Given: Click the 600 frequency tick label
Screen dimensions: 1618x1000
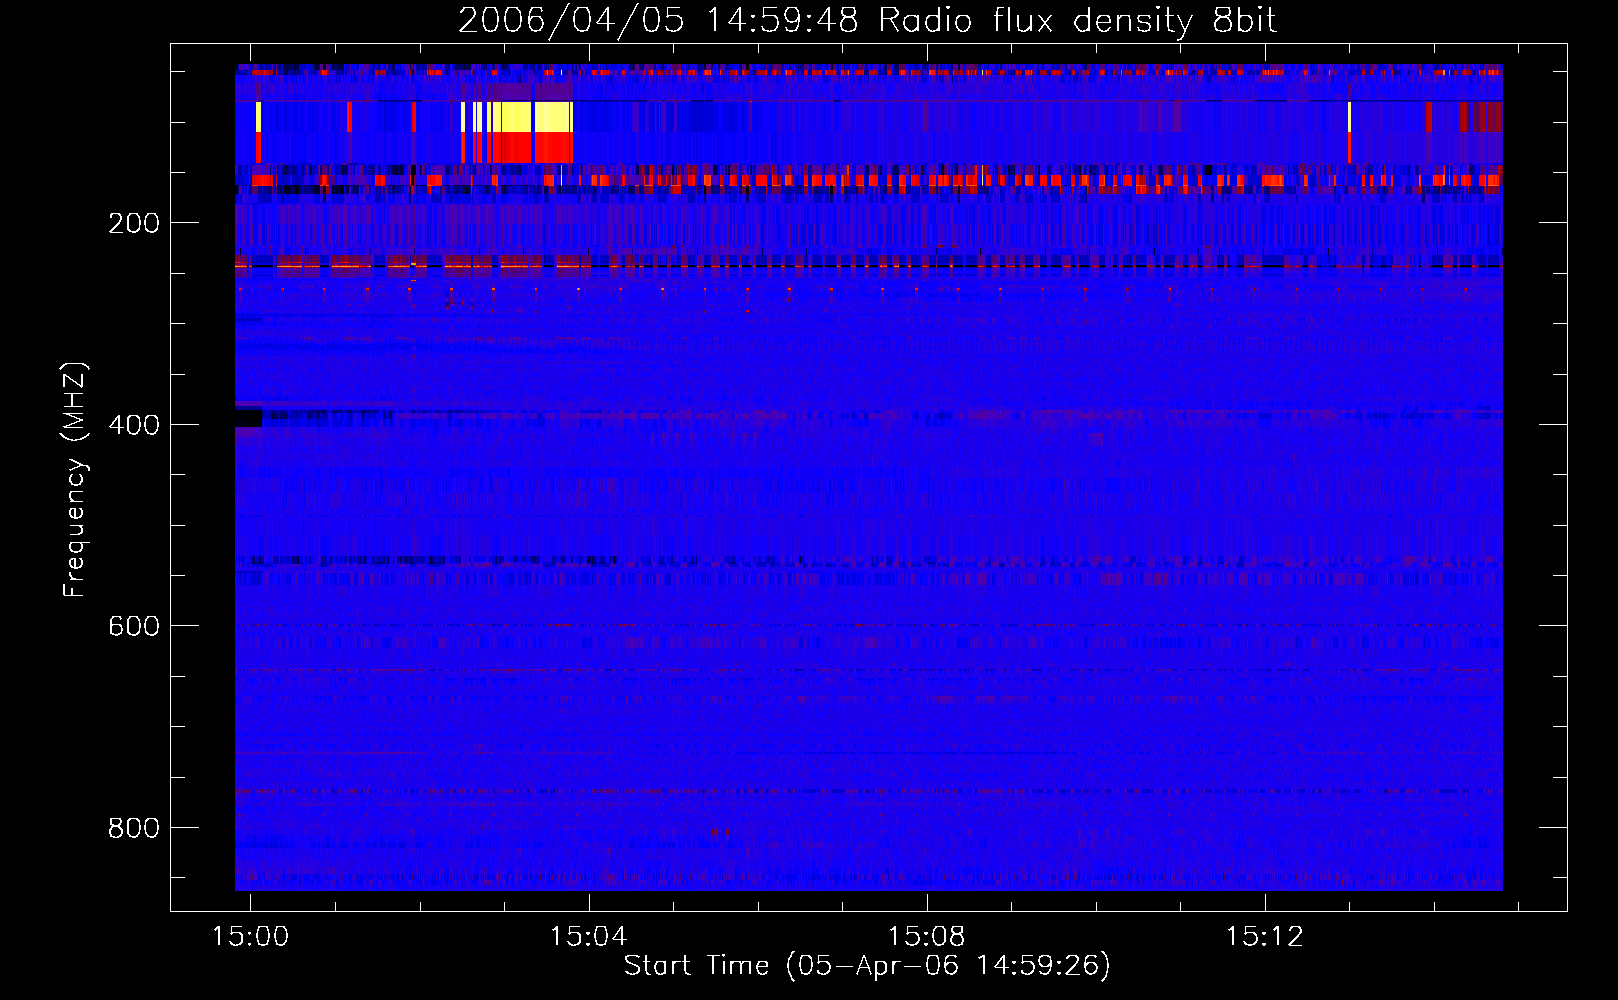Looking at the screenshot, I should pos(134,626).
